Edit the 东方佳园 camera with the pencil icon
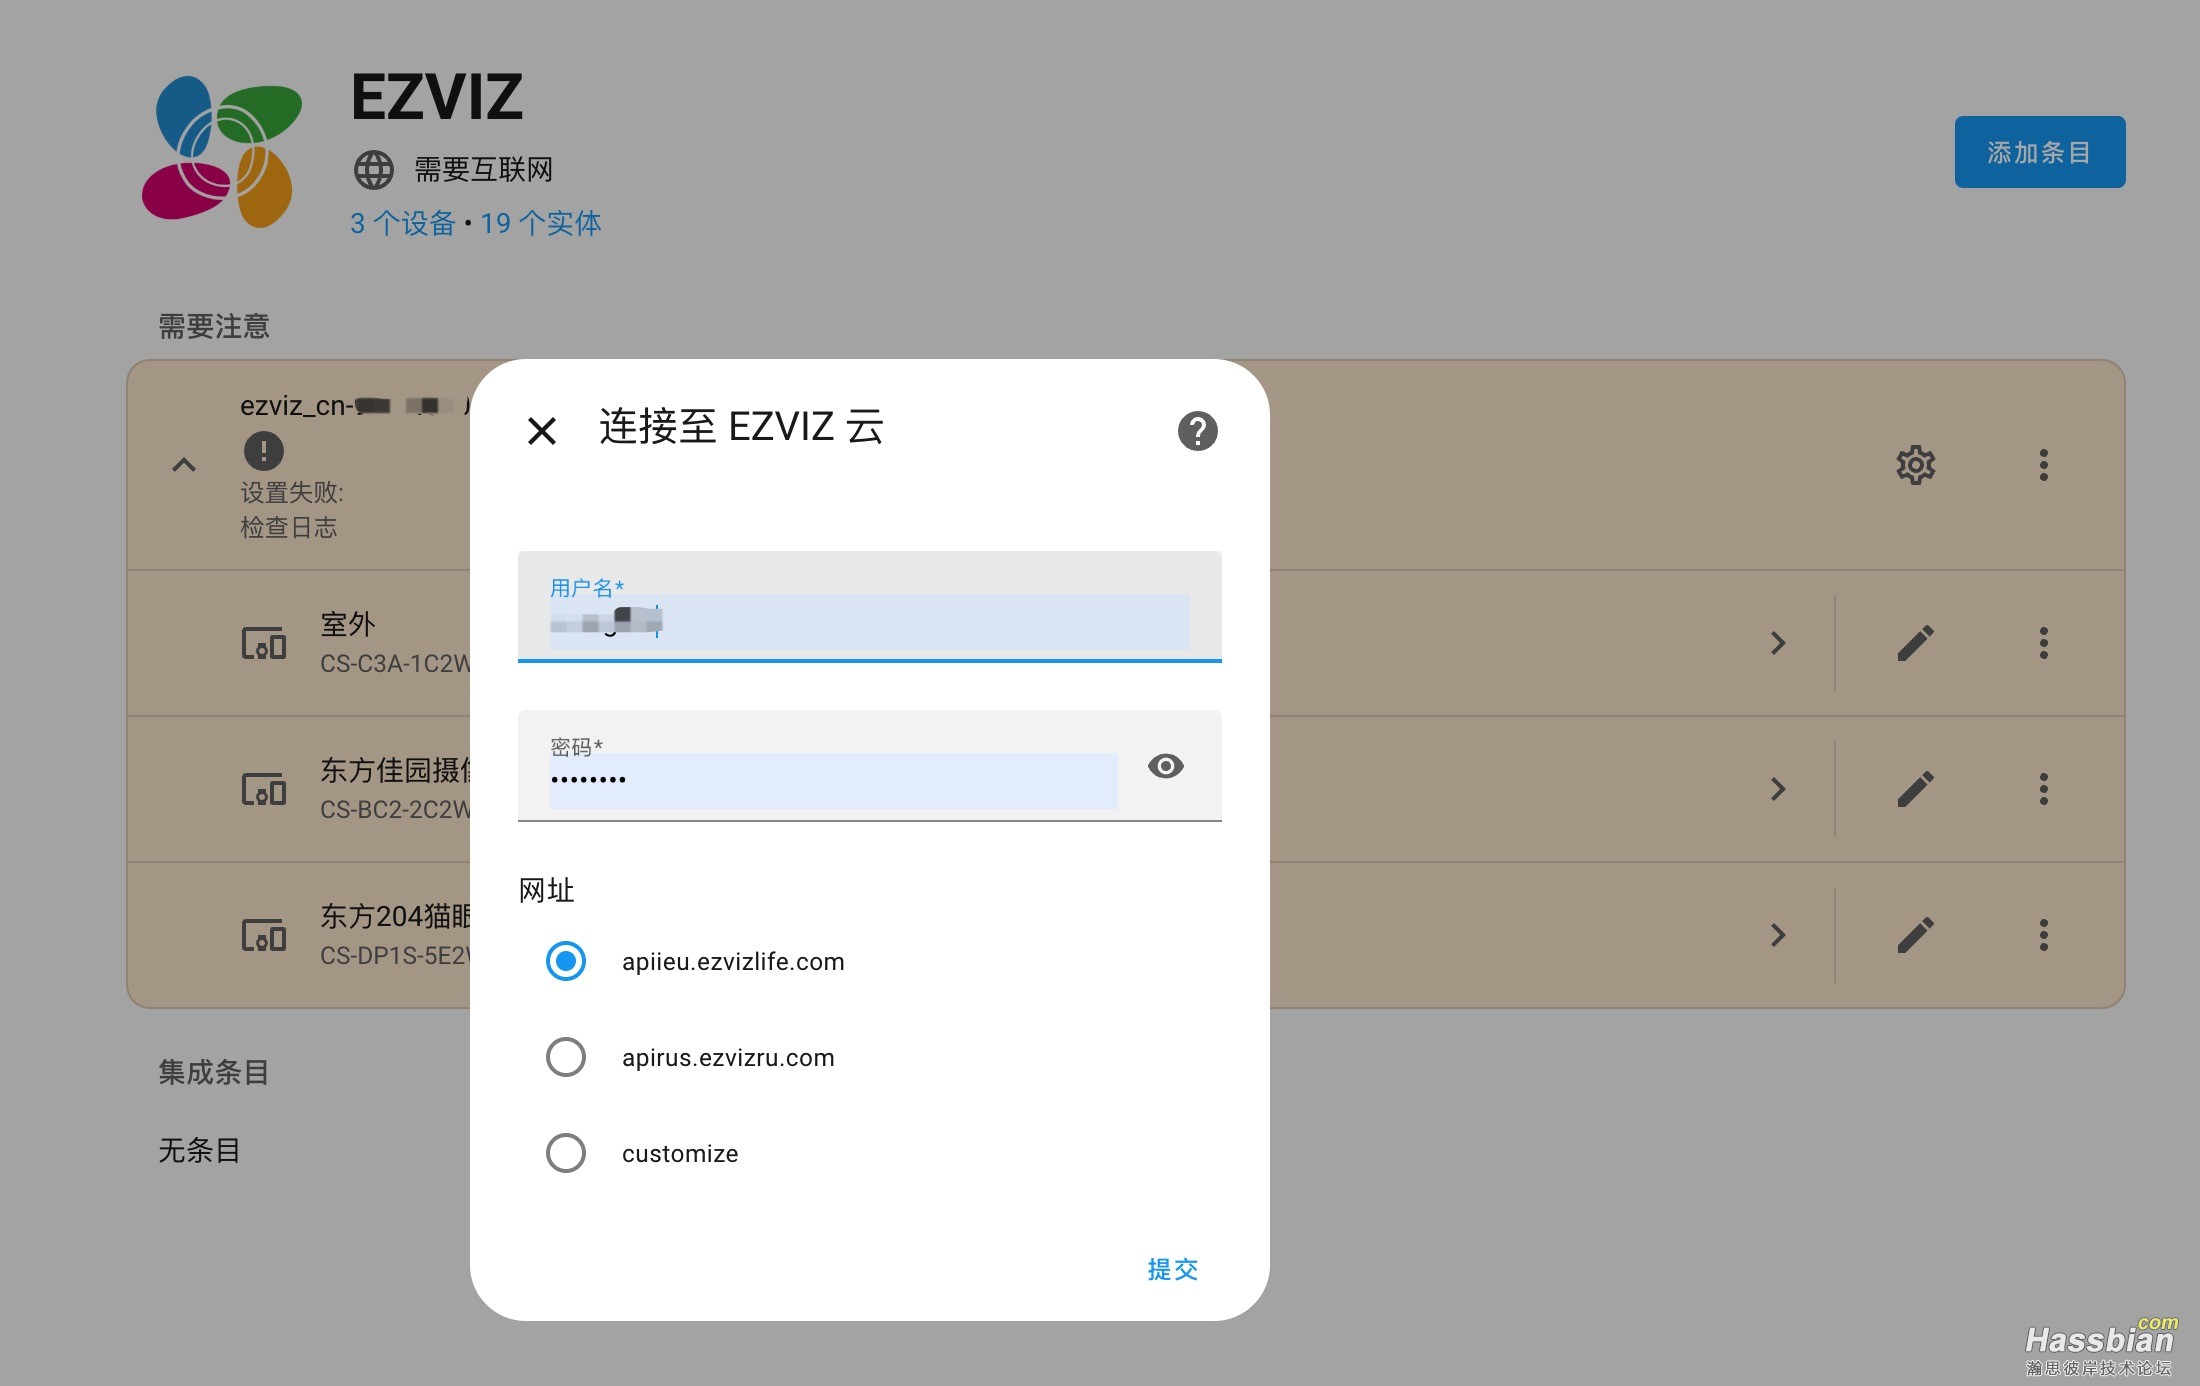This screenshot has height=1386, width=2200. (x=1915, y=789)
